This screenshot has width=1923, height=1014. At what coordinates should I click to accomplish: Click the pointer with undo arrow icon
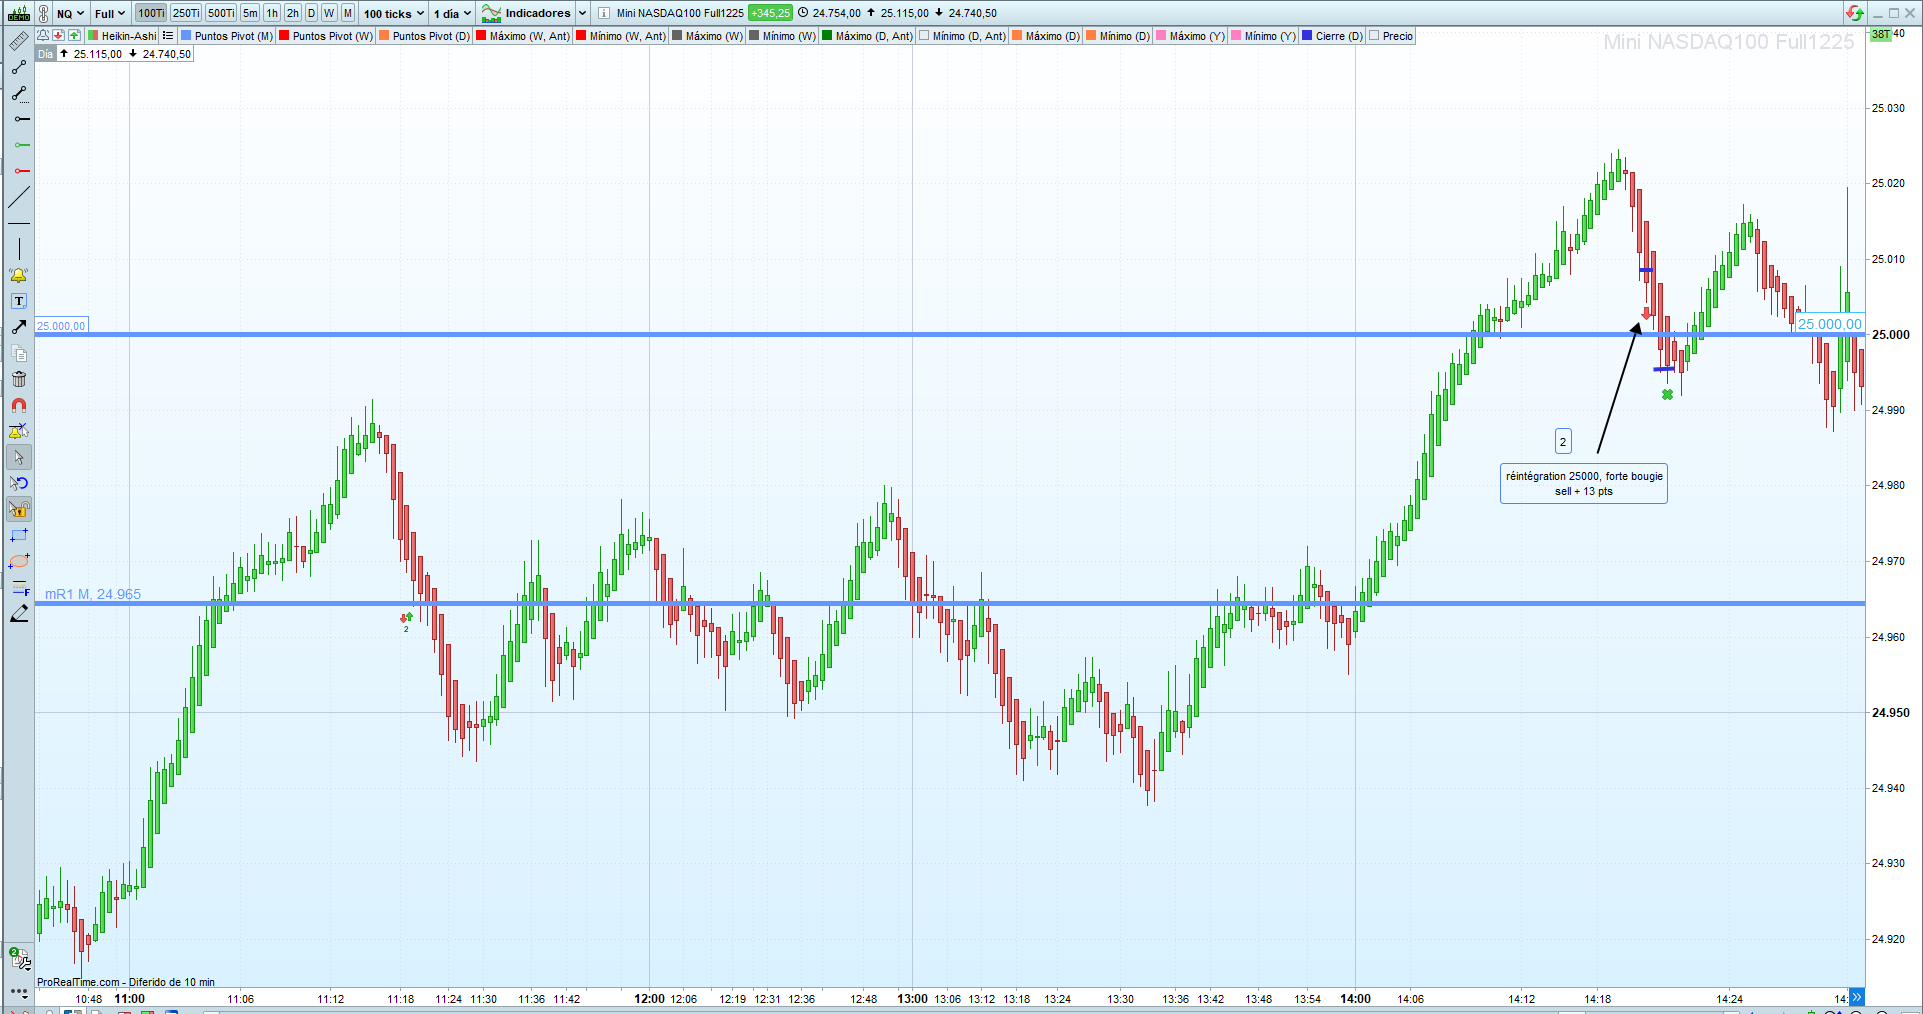(x=19, y=483)
